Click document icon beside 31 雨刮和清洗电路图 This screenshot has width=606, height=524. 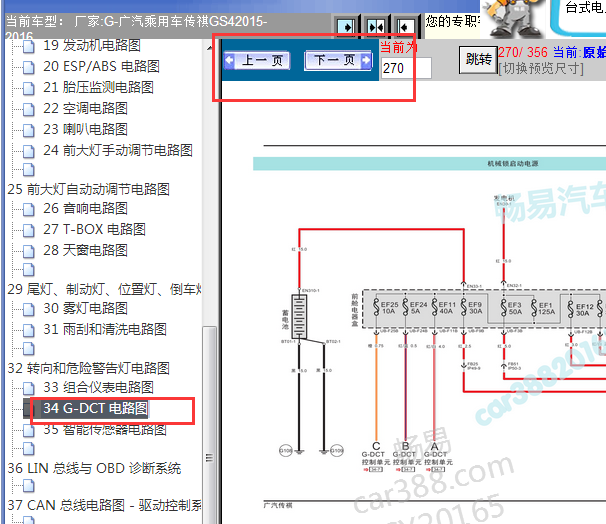pyautogui.click(x=28, y=330)
